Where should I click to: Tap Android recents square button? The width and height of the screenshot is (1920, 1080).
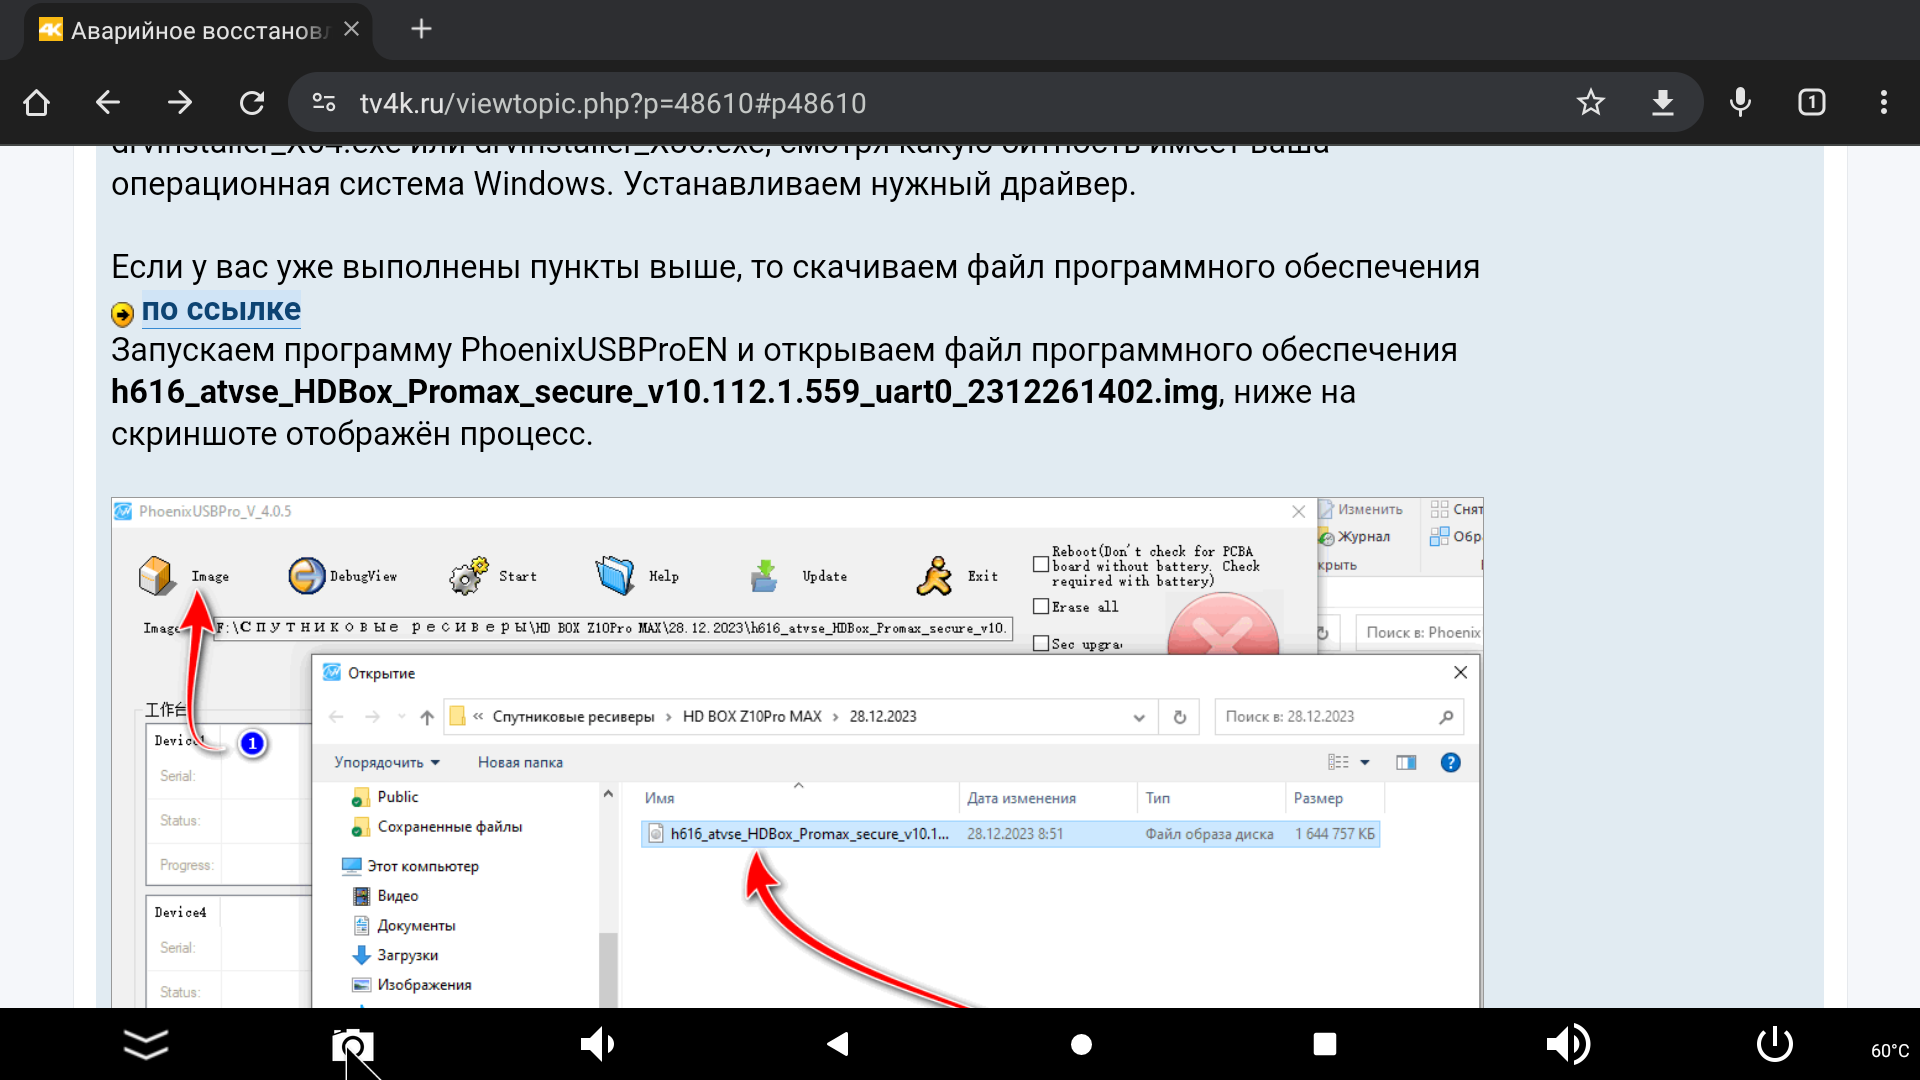[x=1324, y=1044]
